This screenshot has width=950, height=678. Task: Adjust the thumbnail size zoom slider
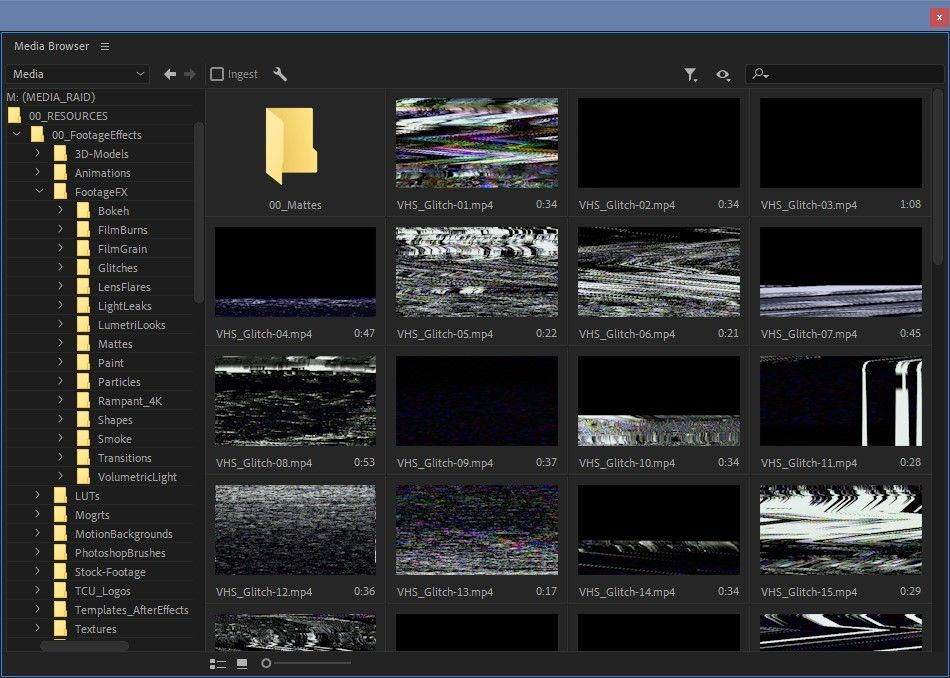point(267,663)
